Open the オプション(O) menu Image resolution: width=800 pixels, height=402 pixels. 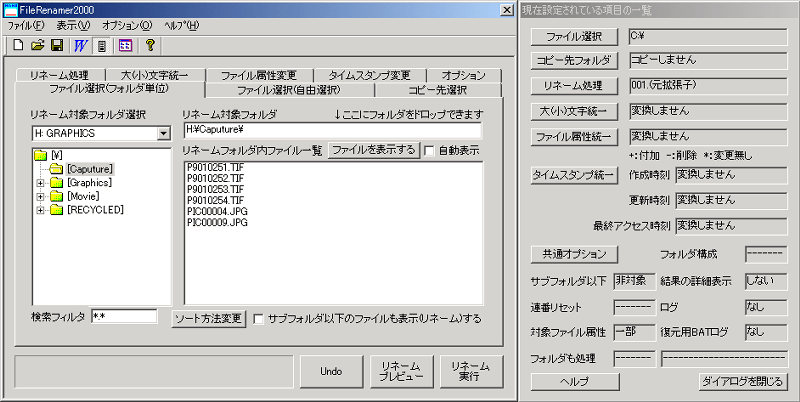127,26
